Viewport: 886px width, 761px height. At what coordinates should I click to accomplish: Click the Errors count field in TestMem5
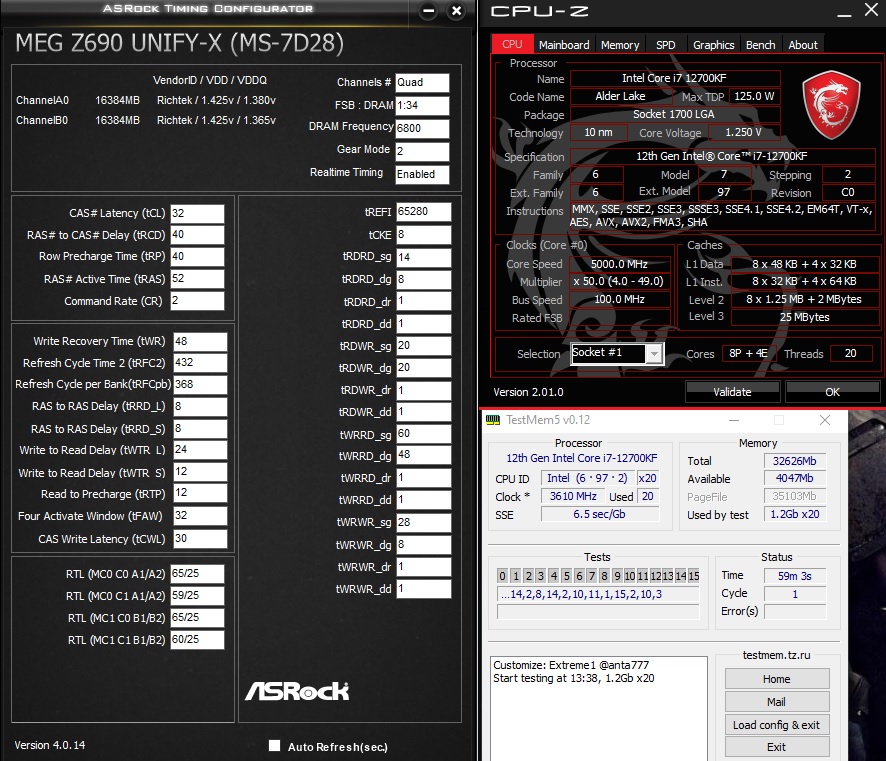(x=794, y=611)
